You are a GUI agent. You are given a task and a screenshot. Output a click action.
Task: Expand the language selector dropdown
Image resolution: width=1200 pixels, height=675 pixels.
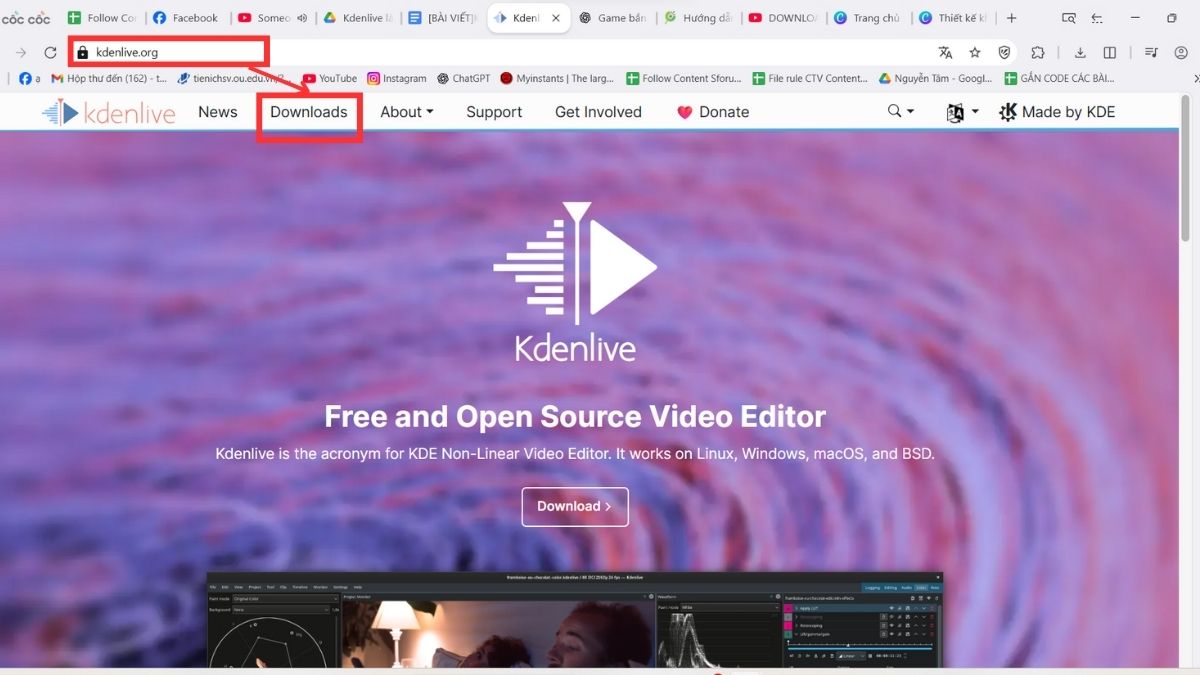tap(962, 112)
